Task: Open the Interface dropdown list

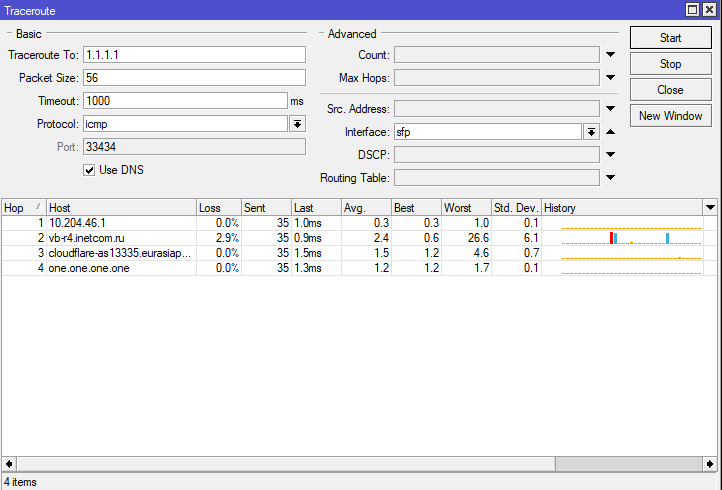Action: 591,132
